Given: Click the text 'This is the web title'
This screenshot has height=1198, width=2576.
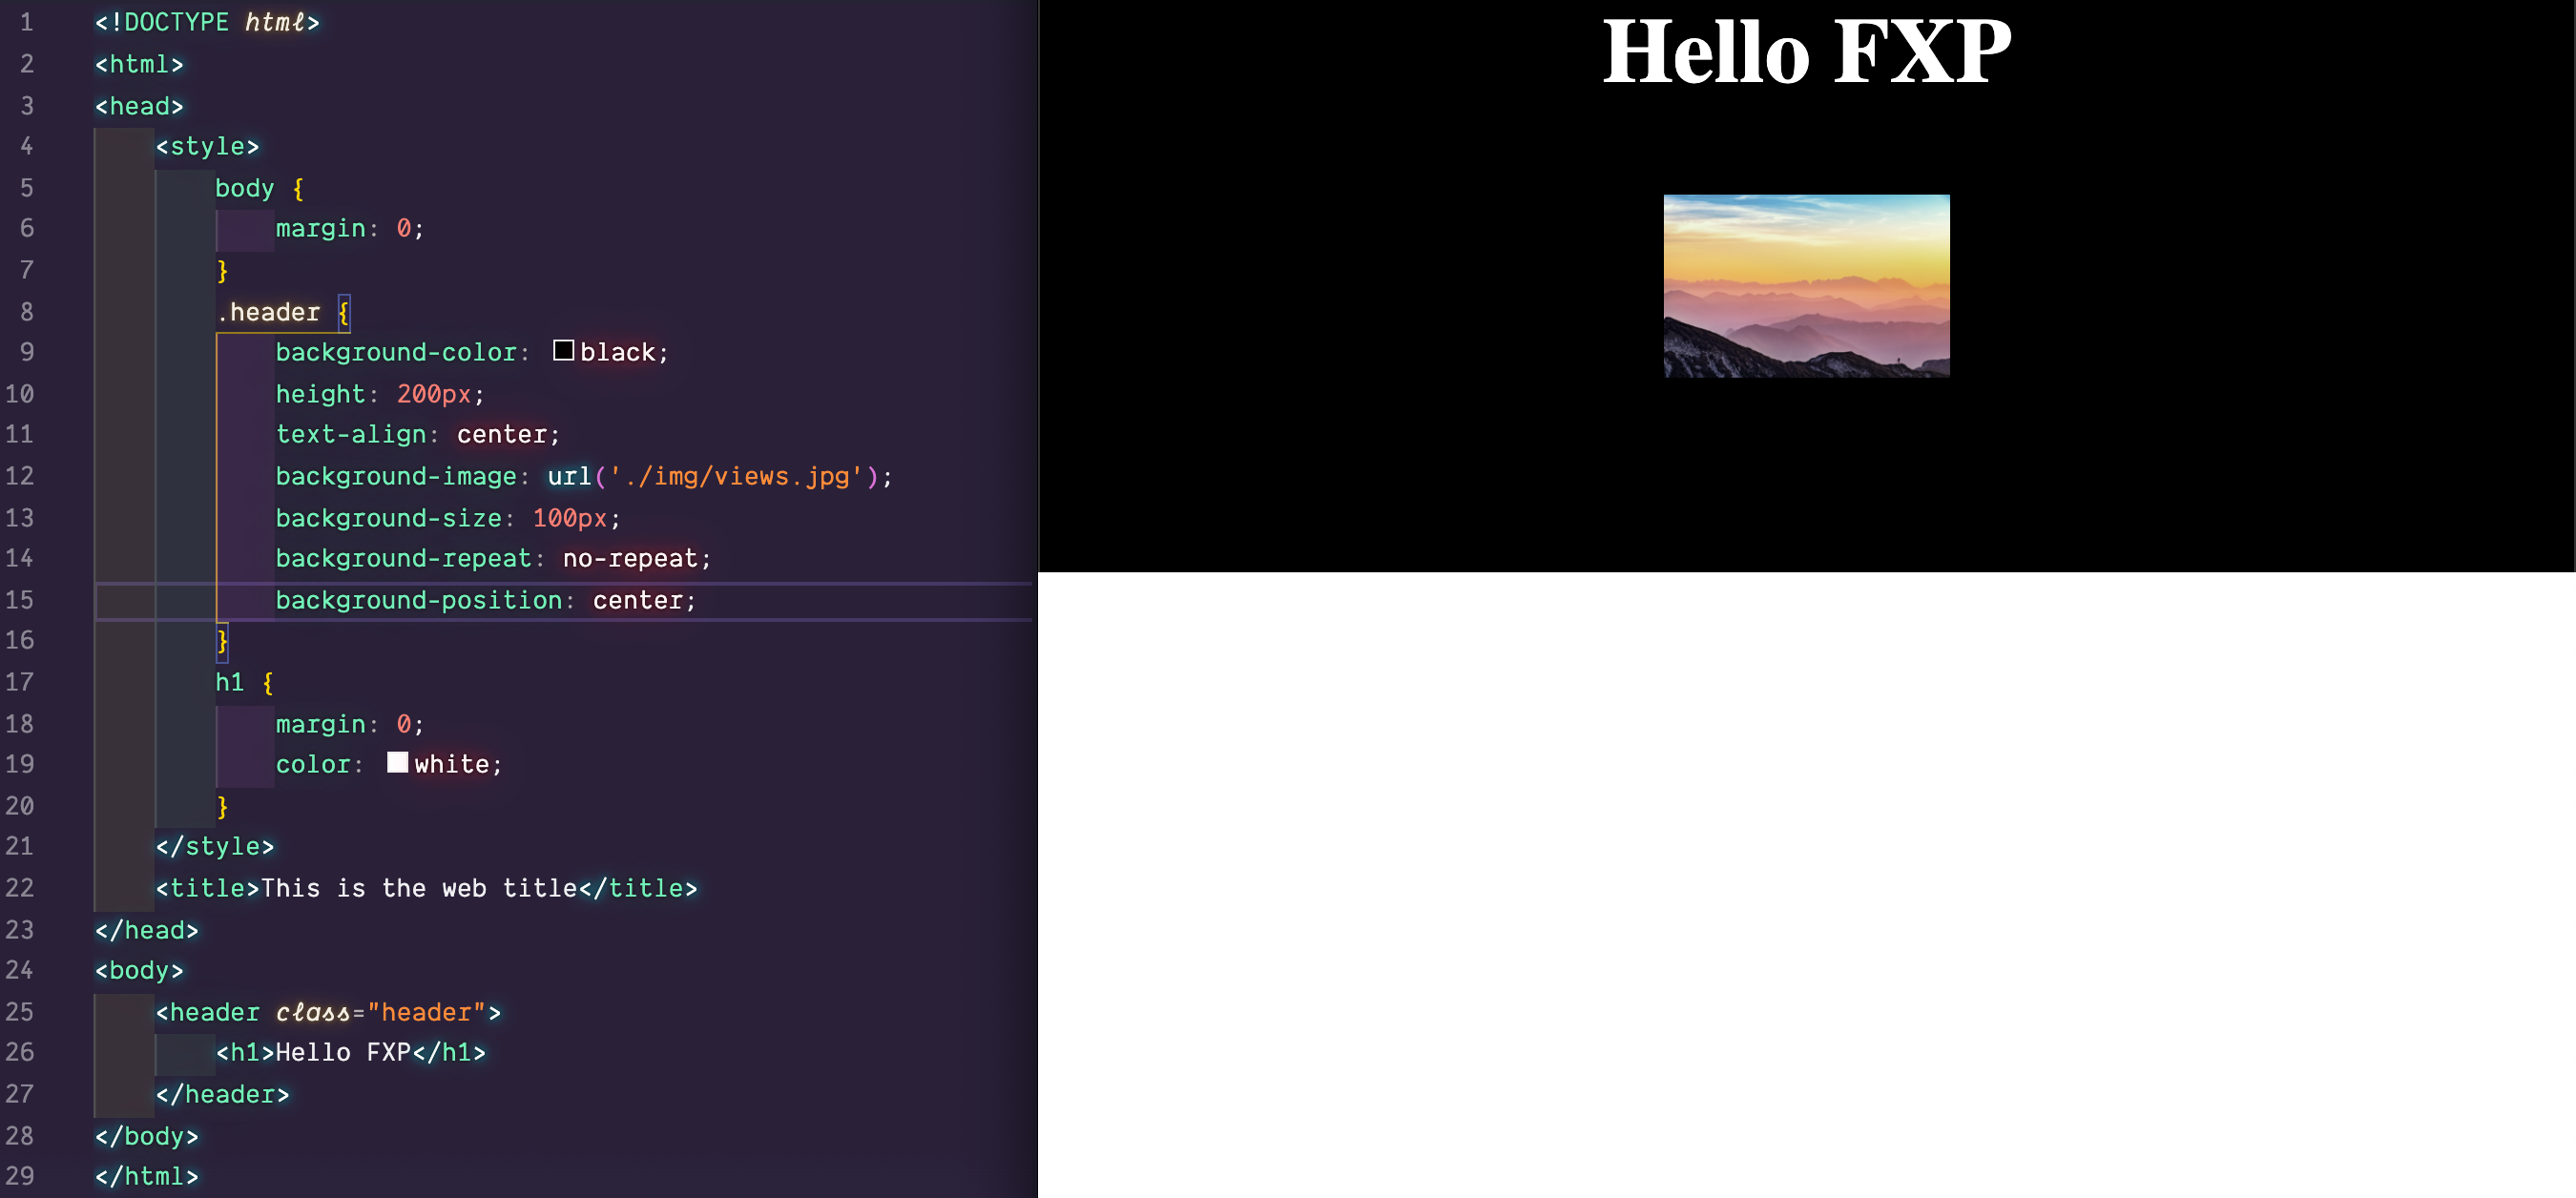Looking at the screenshot, I should (x=420, y=887).
